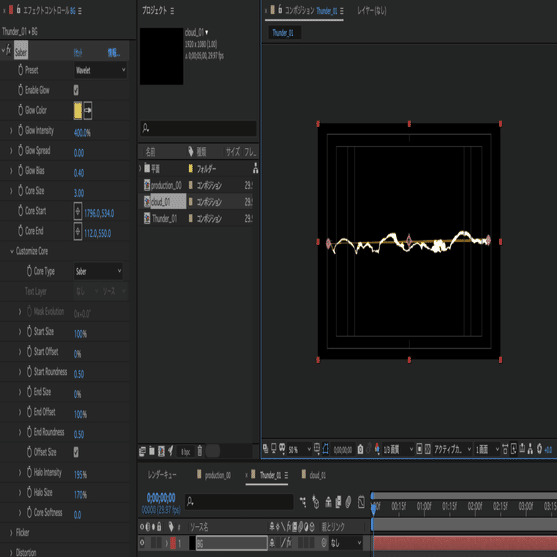Click the blue reset link beside Saber
This screenshot has width=557, height=557.
point(78,53)
